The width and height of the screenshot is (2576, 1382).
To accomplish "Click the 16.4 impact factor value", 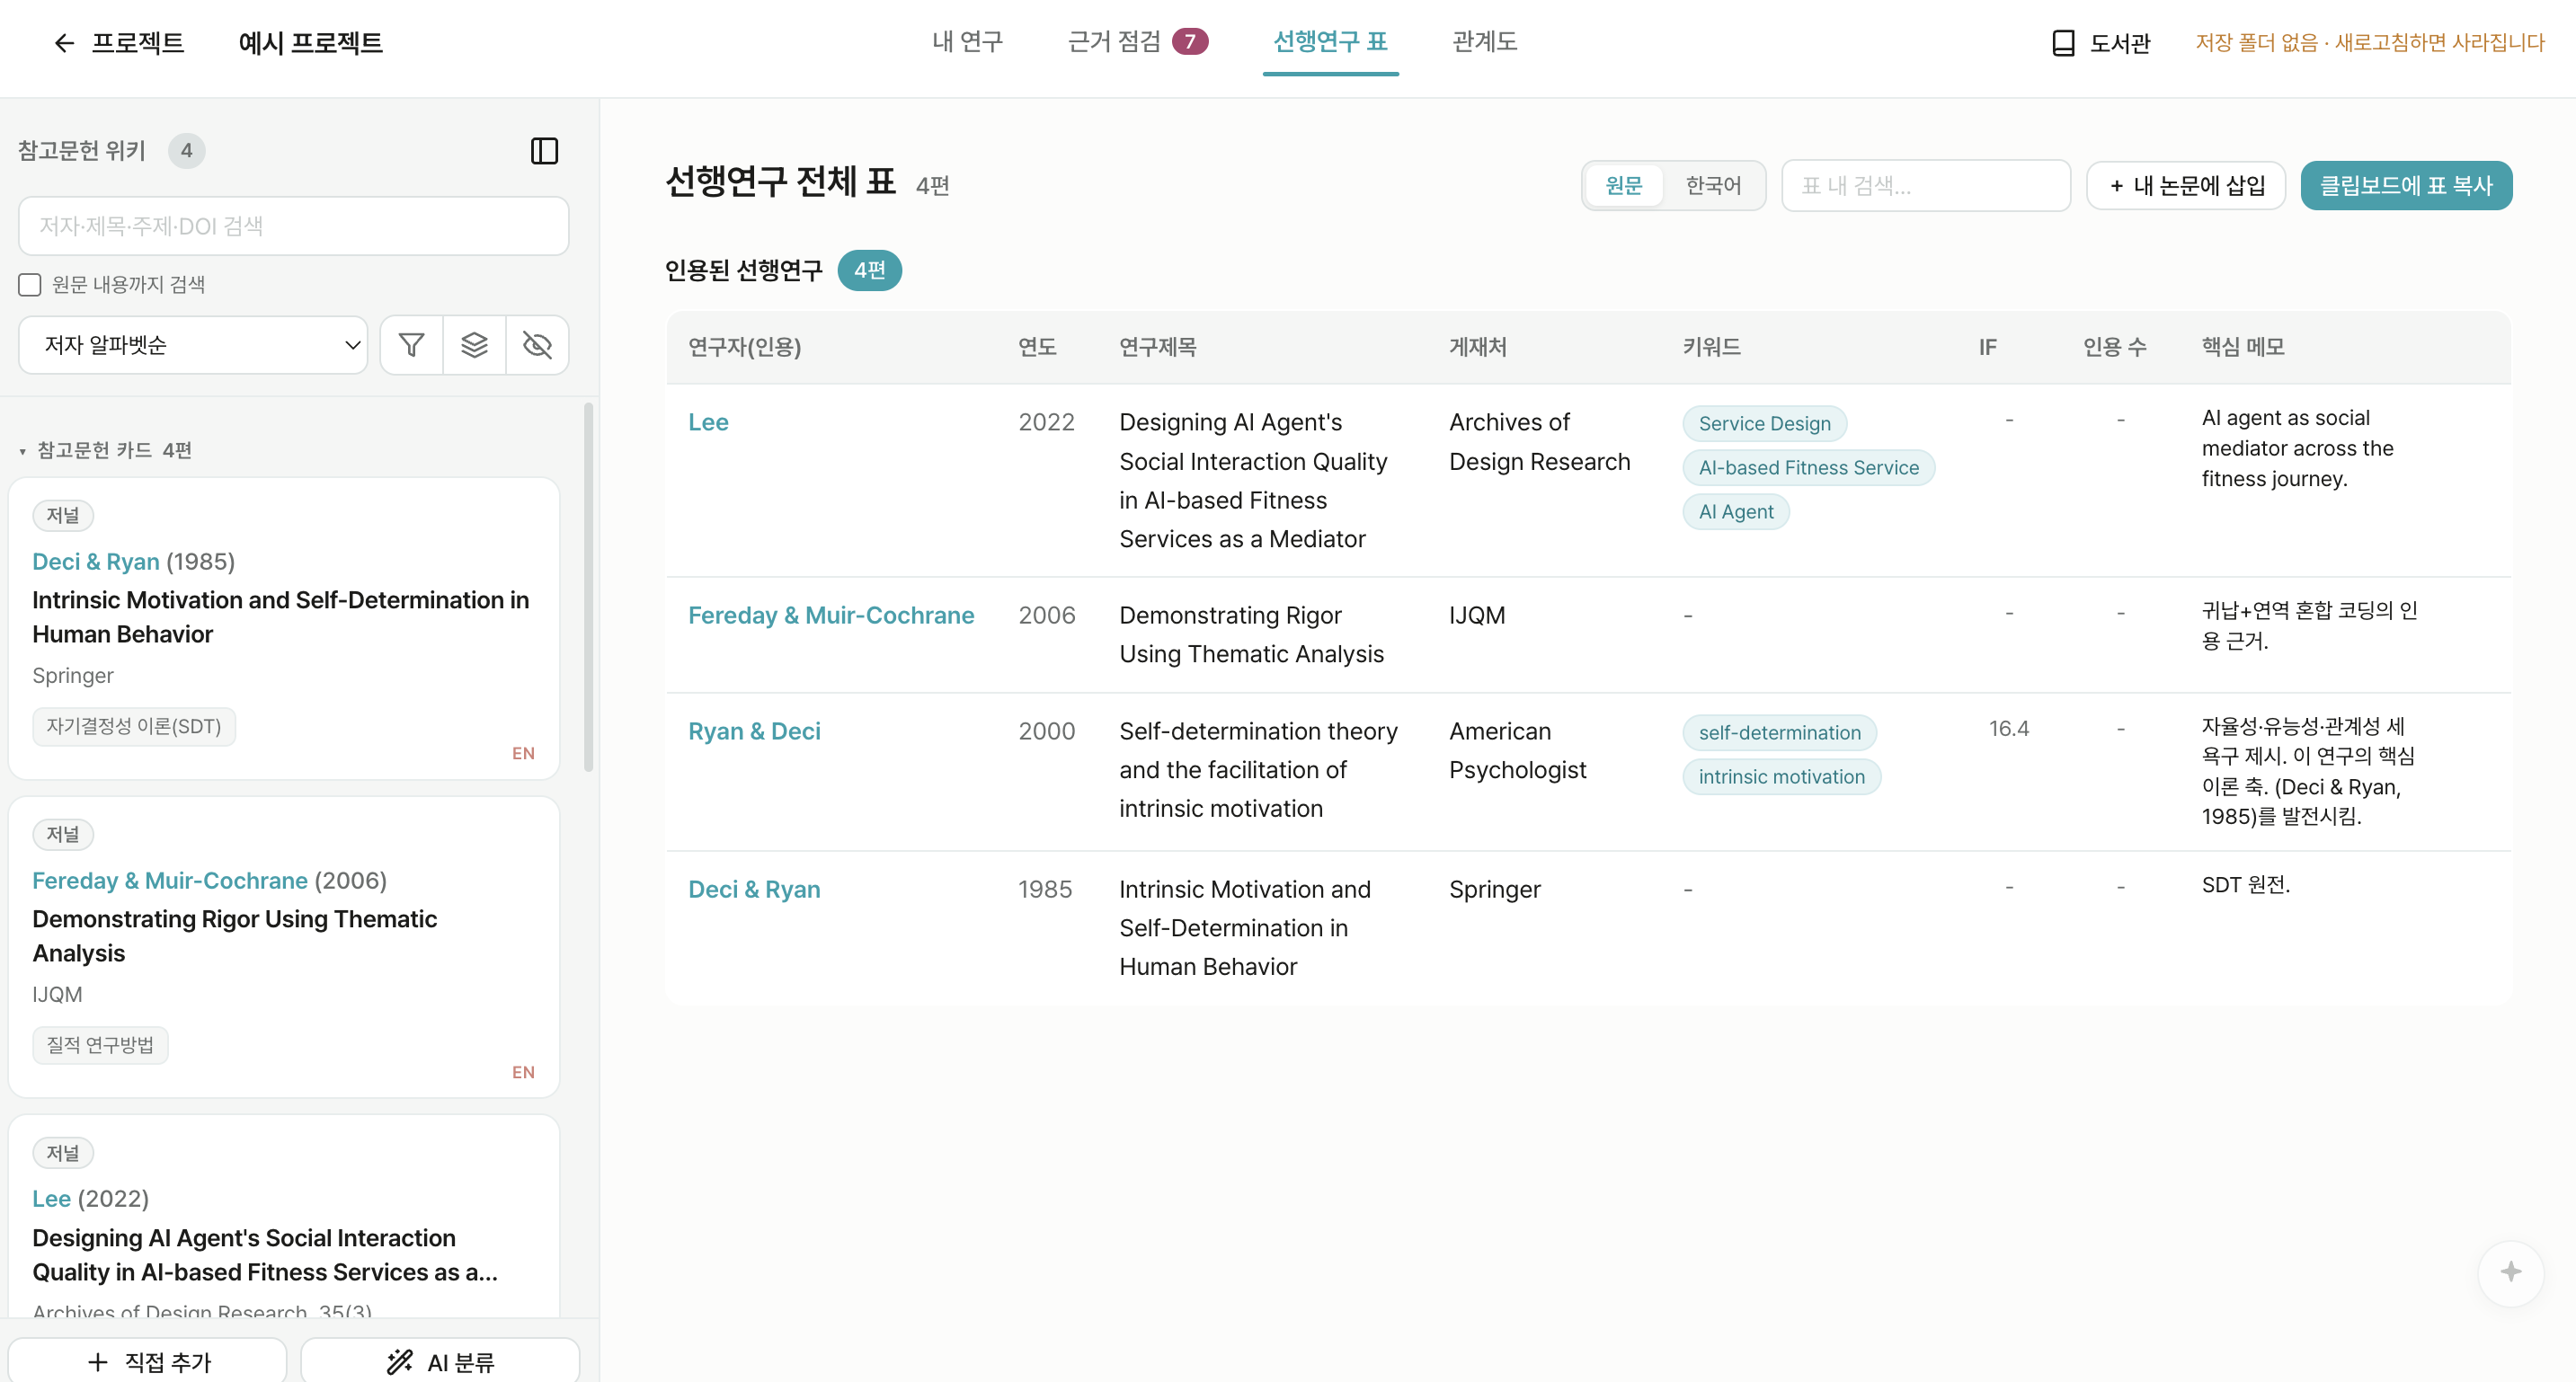I will 2008,728.
